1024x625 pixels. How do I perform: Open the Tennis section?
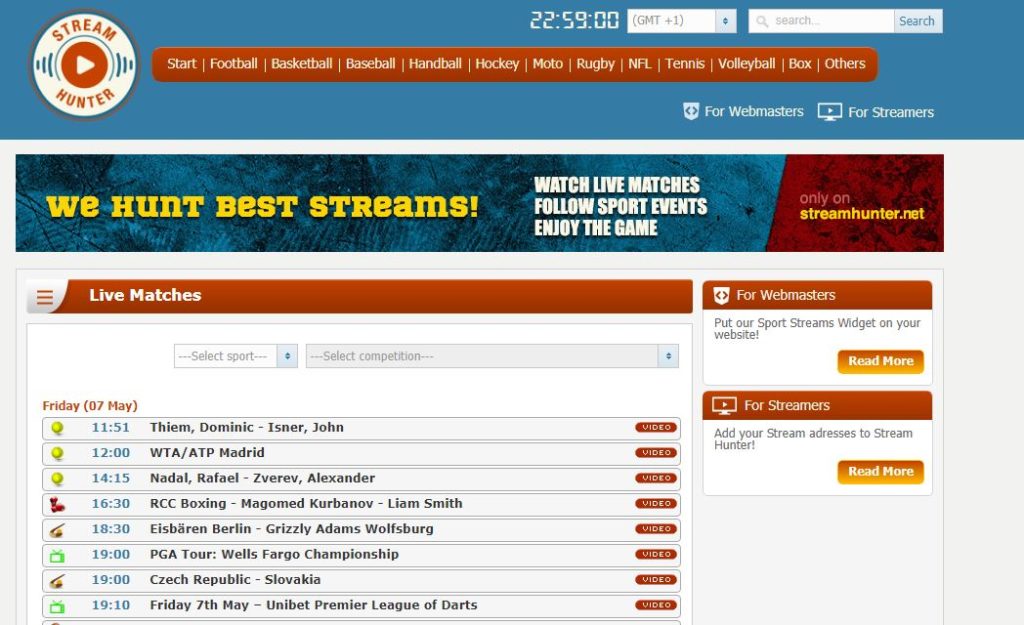685,63
